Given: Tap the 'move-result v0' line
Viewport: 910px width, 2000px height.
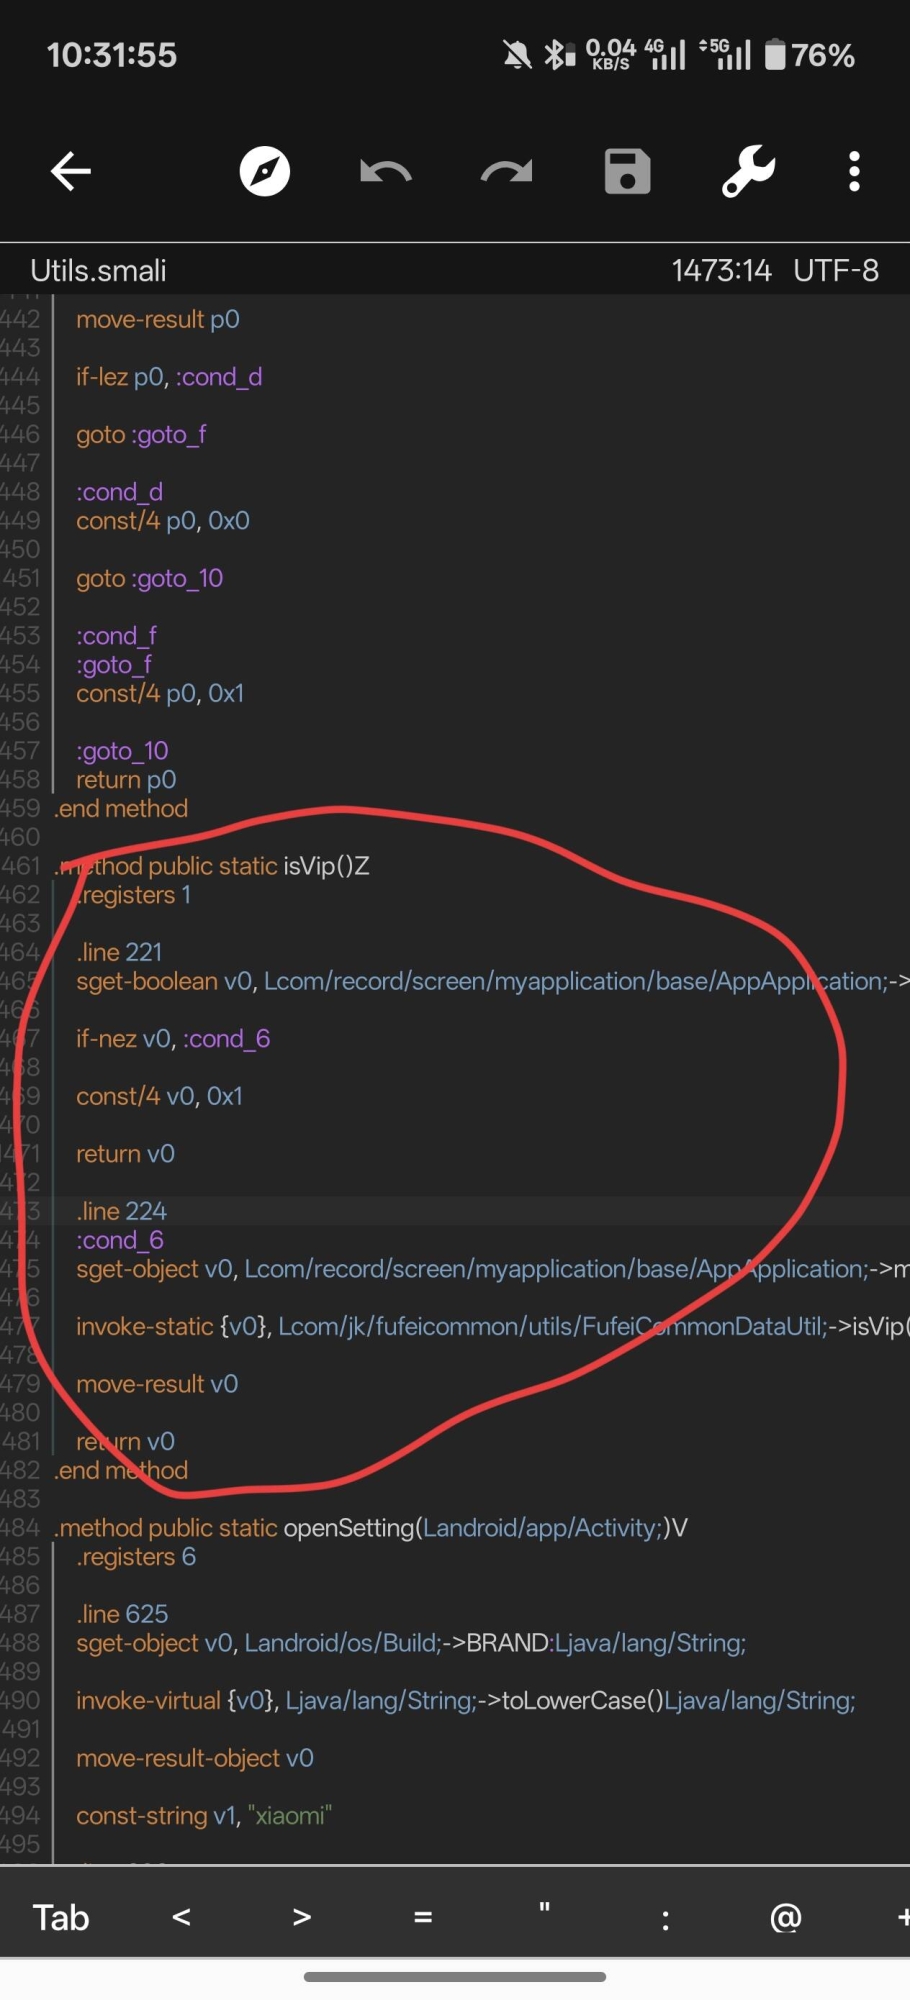Looking at the screenshot, I should 157,1385.
